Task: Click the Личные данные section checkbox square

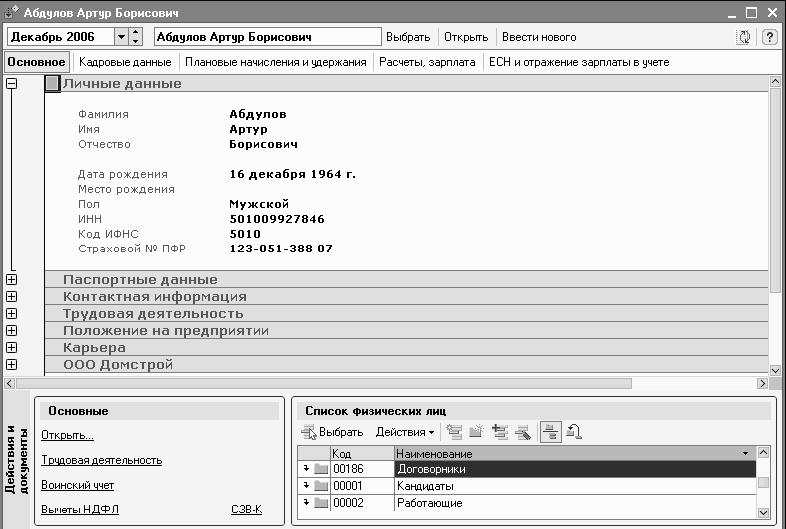Action: coord(52,83)
